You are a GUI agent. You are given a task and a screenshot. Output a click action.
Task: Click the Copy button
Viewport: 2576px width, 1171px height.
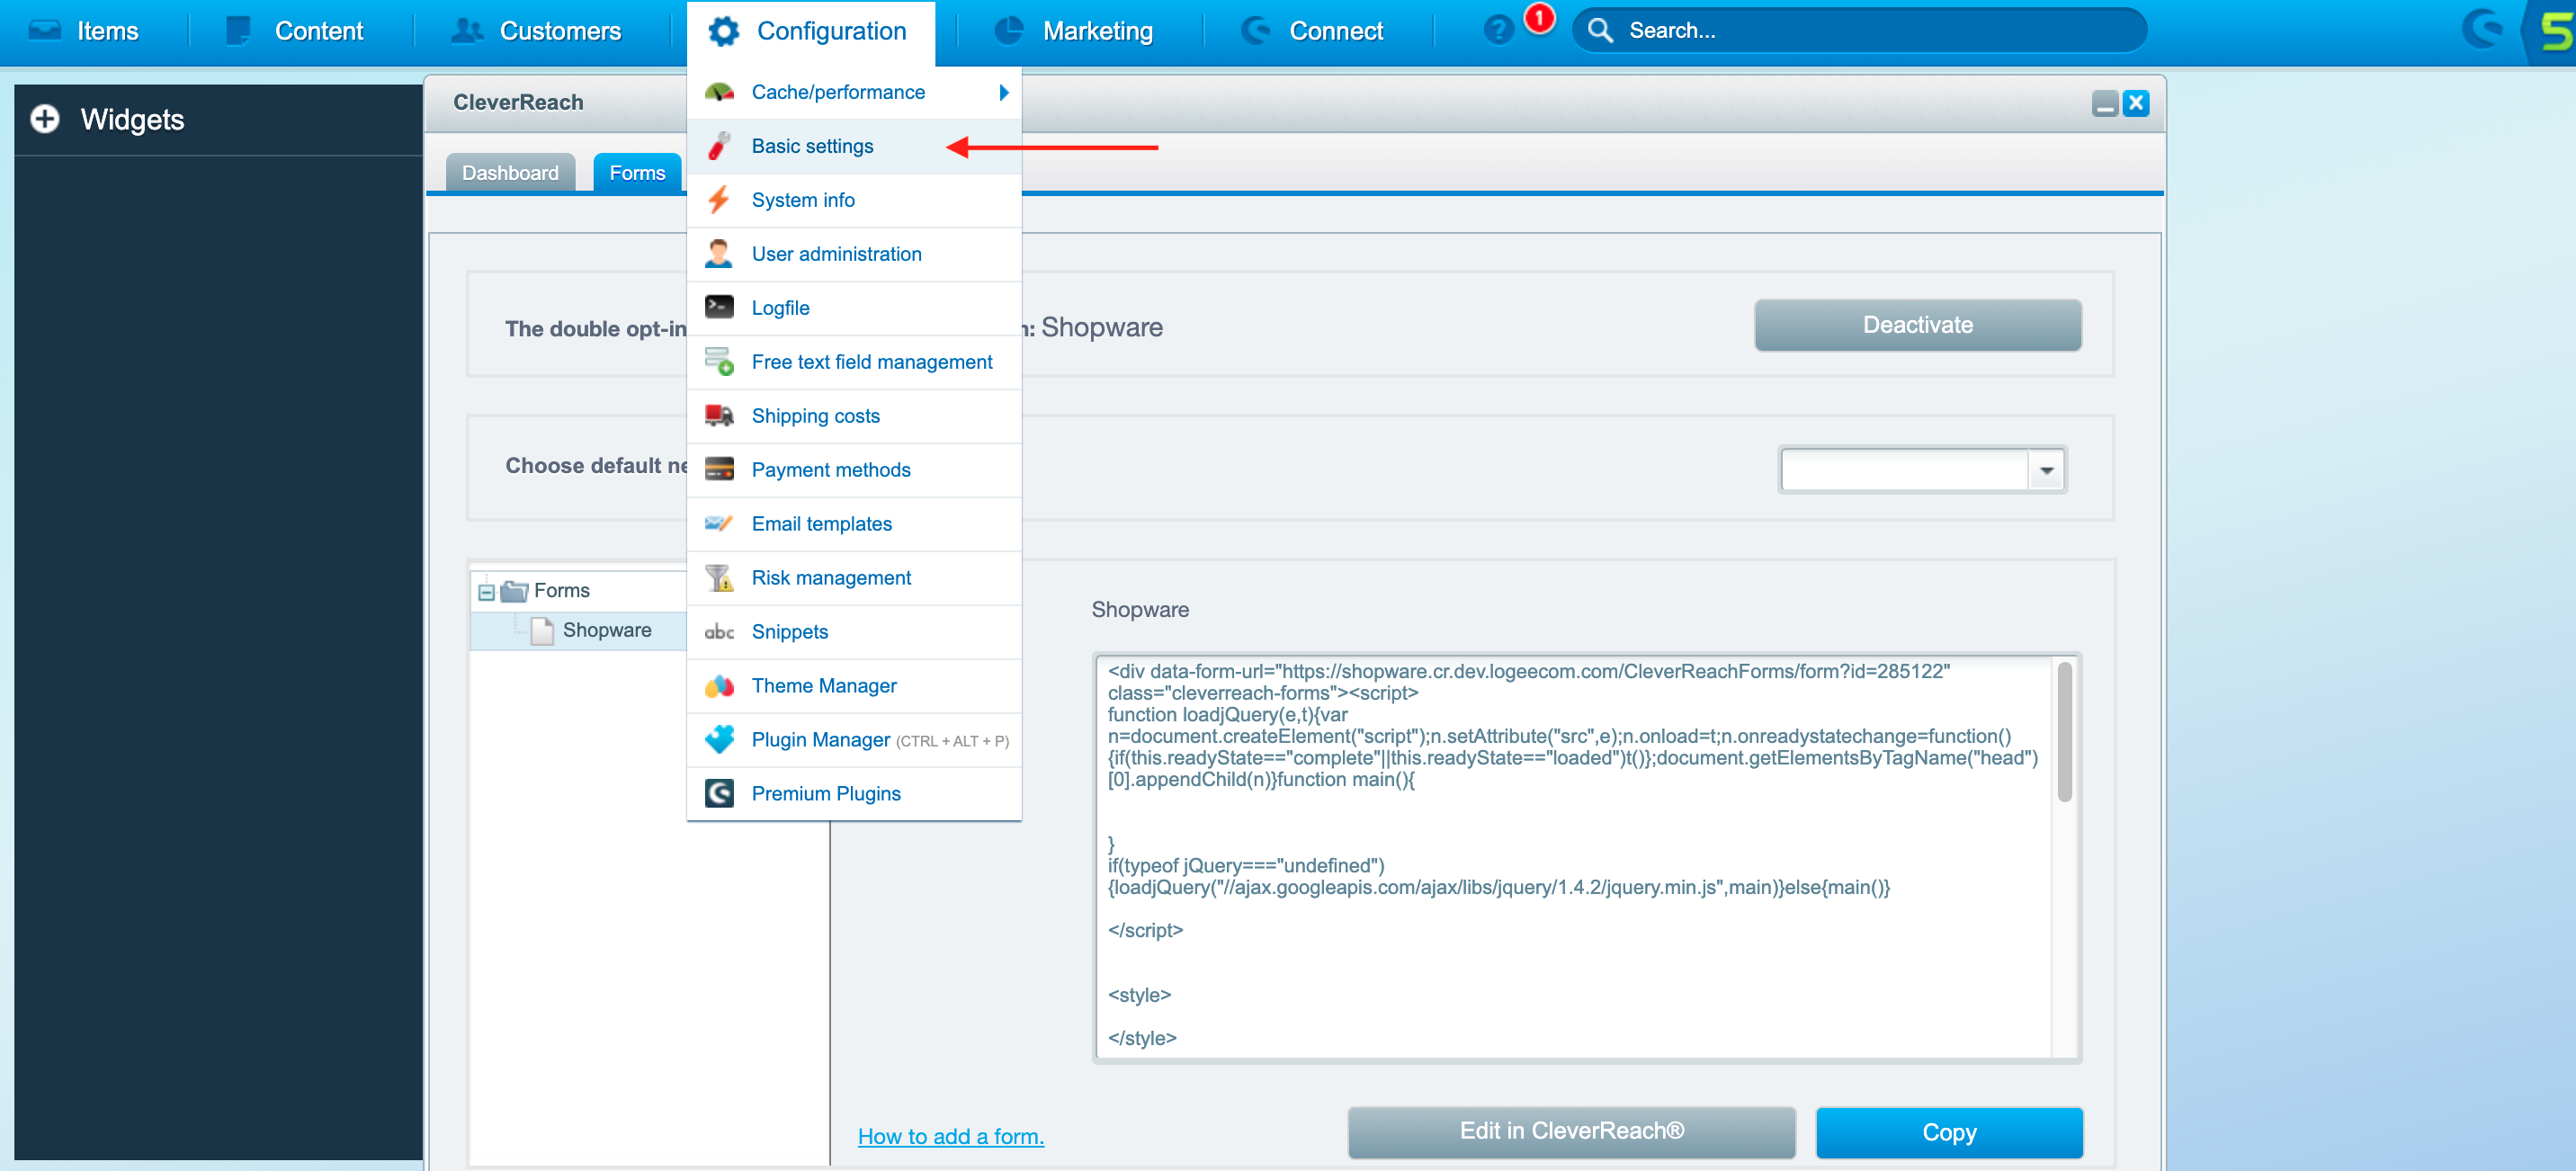click(x=1948, y=1132)
